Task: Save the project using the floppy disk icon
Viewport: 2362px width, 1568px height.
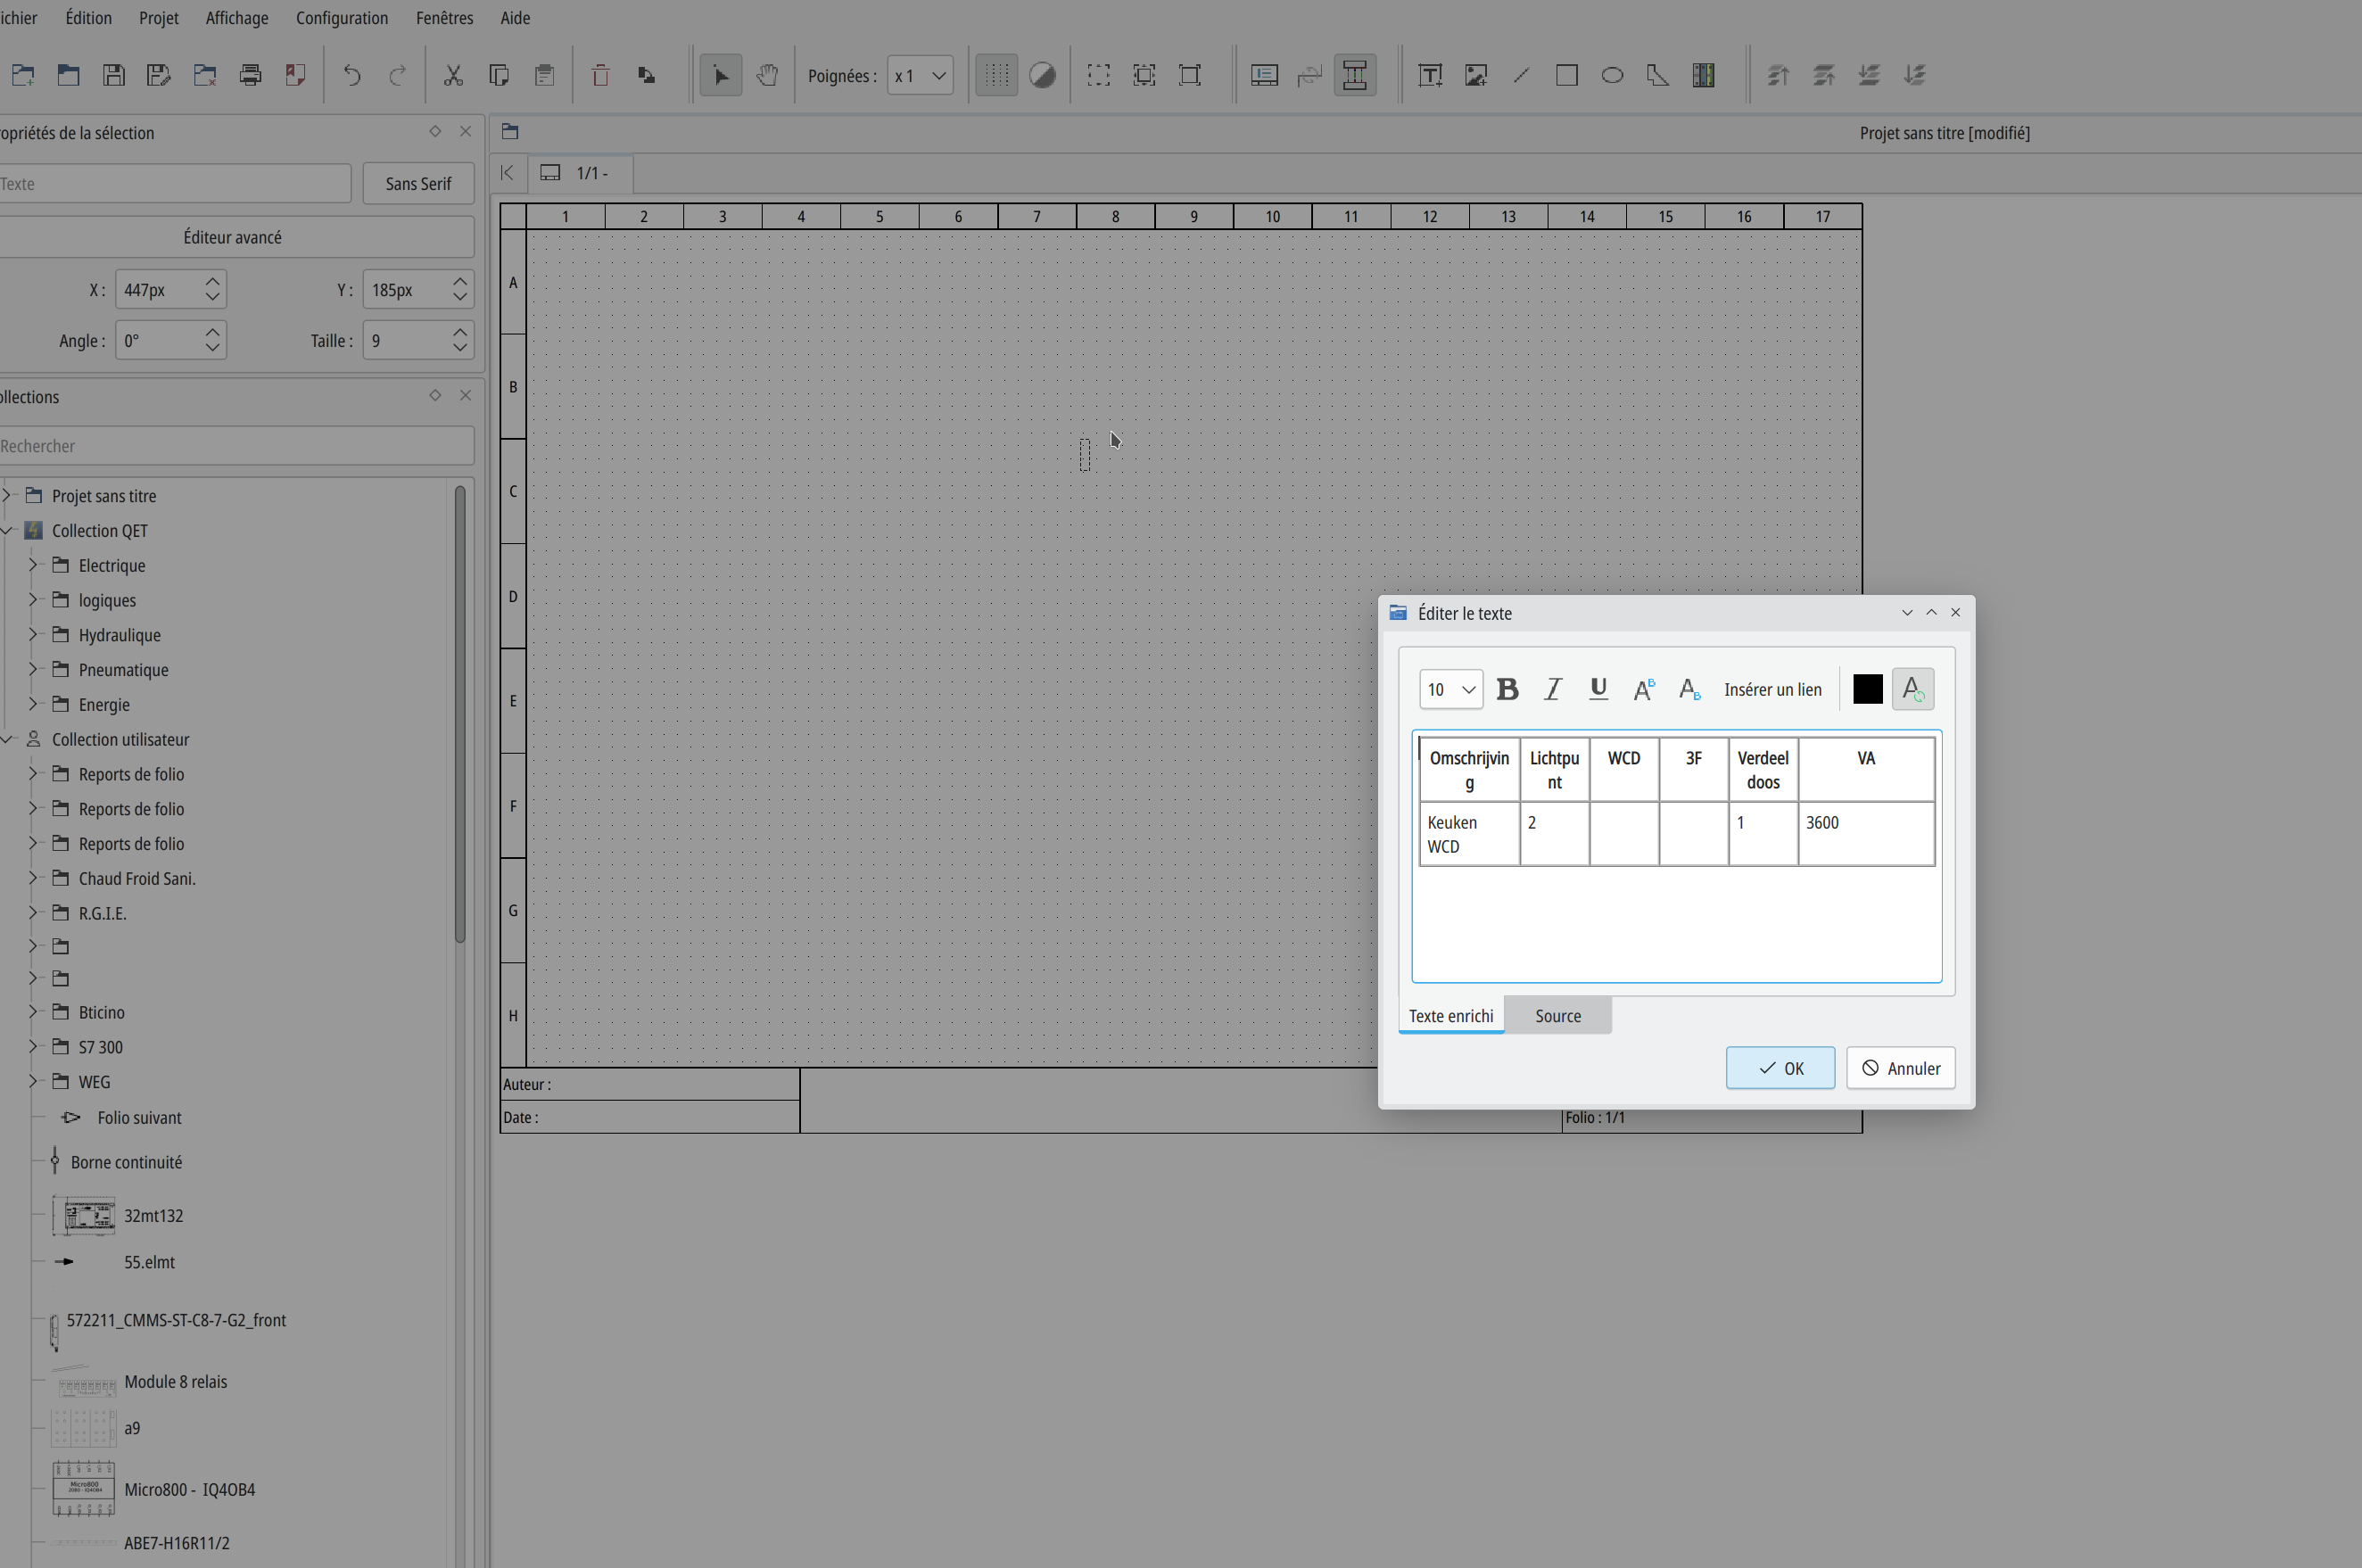Action: click(114, 75)
